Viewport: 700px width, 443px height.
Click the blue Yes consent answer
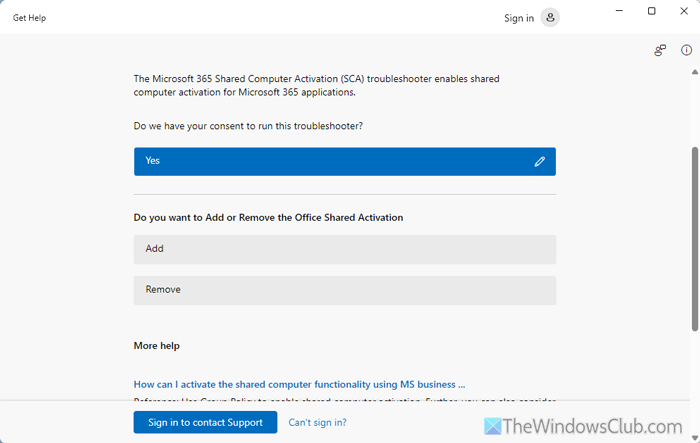(x=330, y=161)
